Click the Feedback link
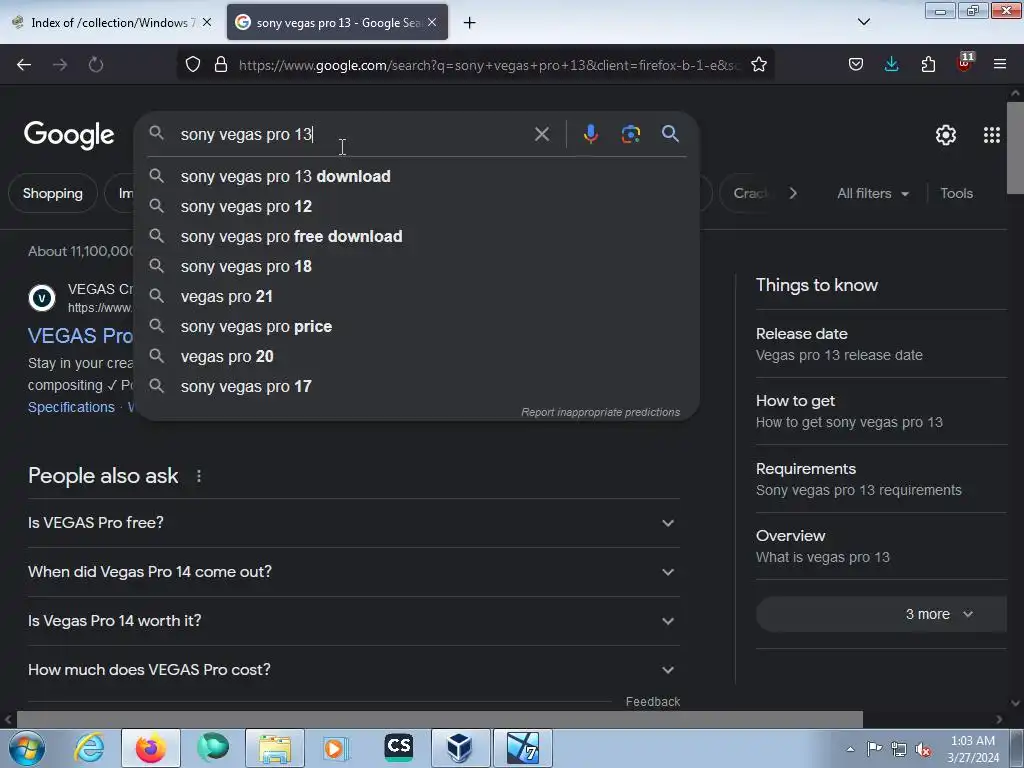The image size is (1024, 768). pyautogui.click(x=652, y=702)
